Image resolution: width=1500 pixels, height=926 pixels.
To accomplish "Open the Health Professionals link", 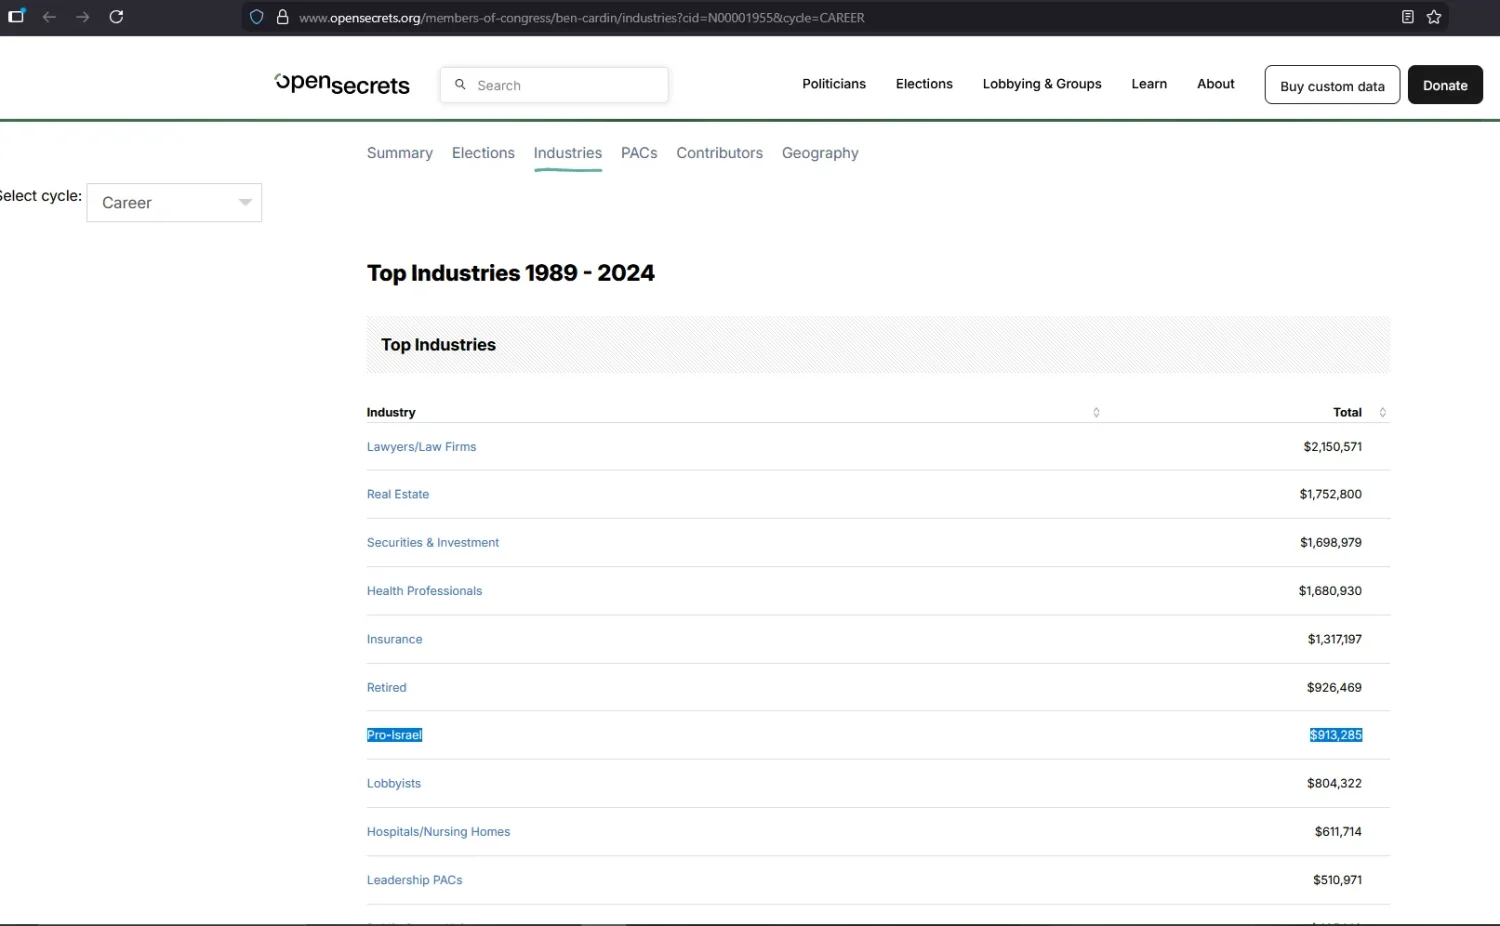I will point(424,591).
